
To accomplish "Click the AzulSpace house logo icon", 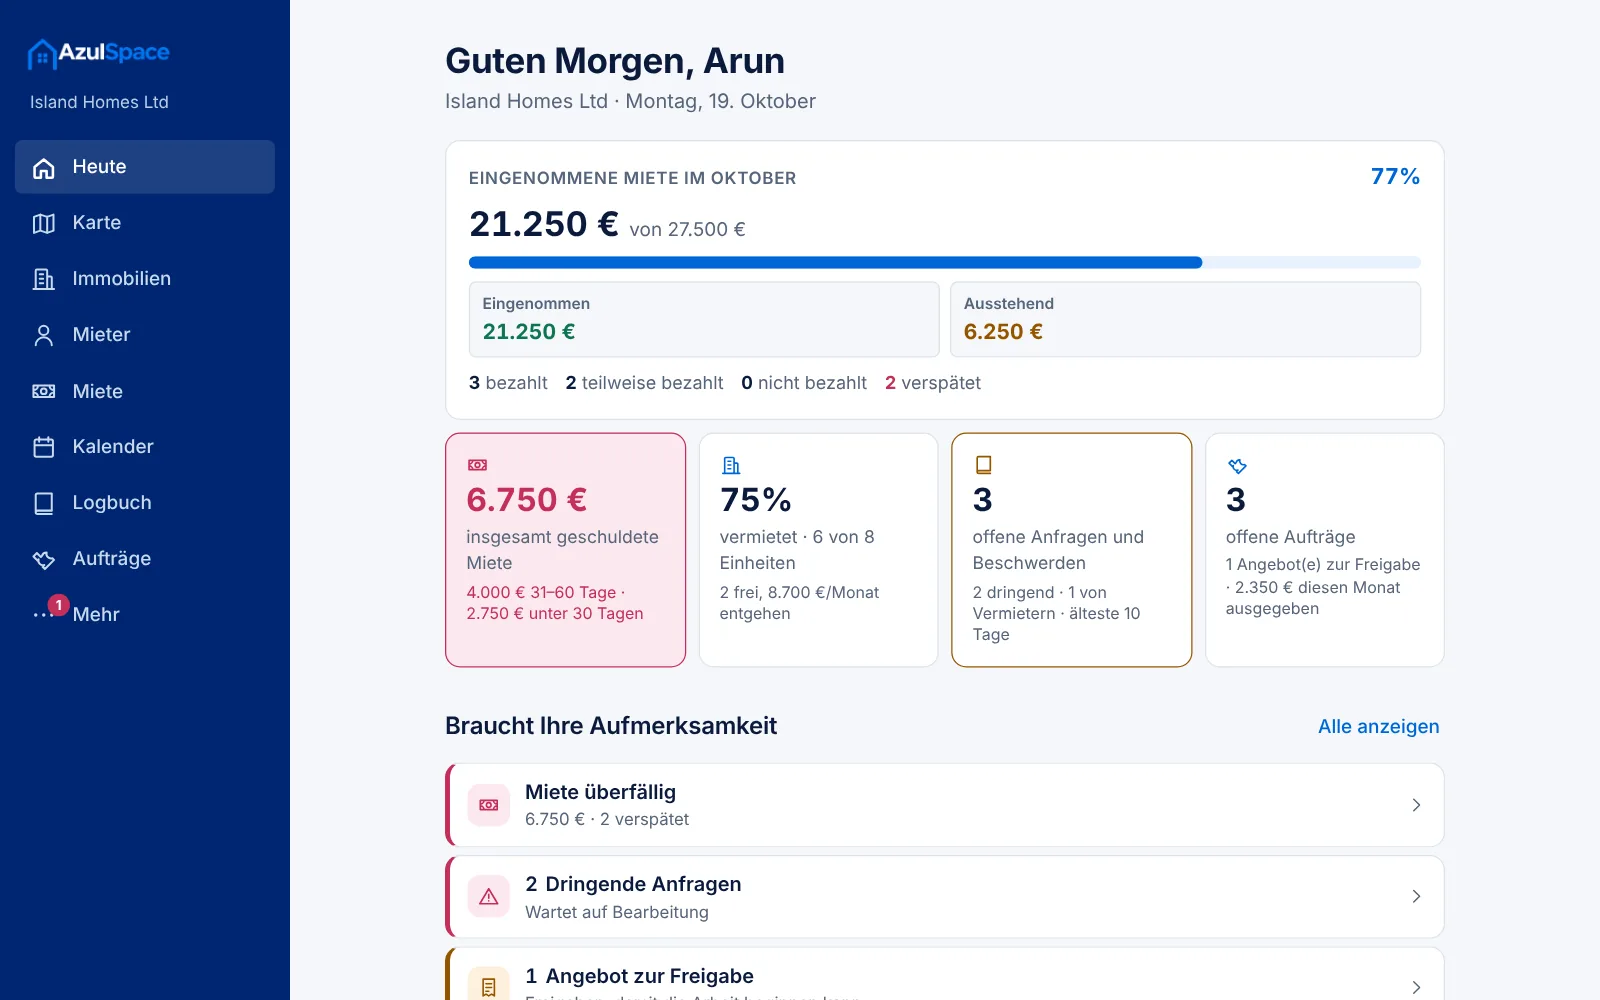I will pyautogui.click(x=41, y=54).
